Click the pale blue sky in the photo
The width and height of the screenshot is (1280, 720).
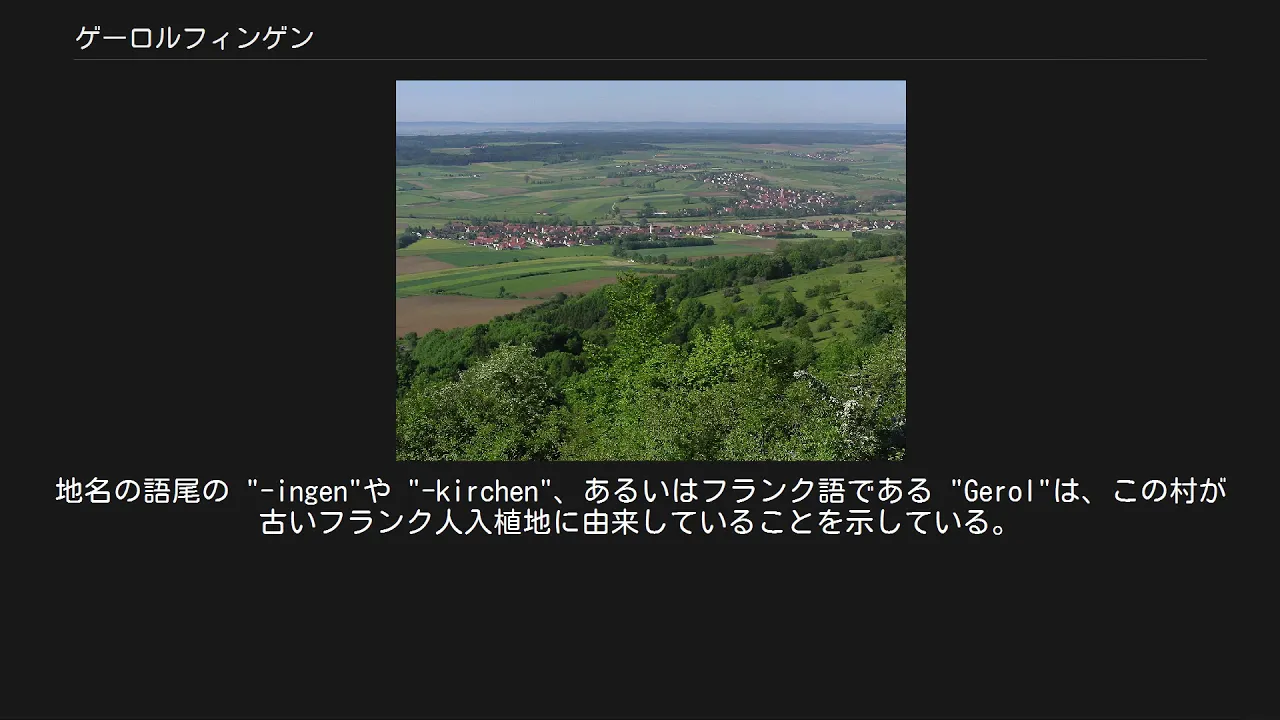651,100
